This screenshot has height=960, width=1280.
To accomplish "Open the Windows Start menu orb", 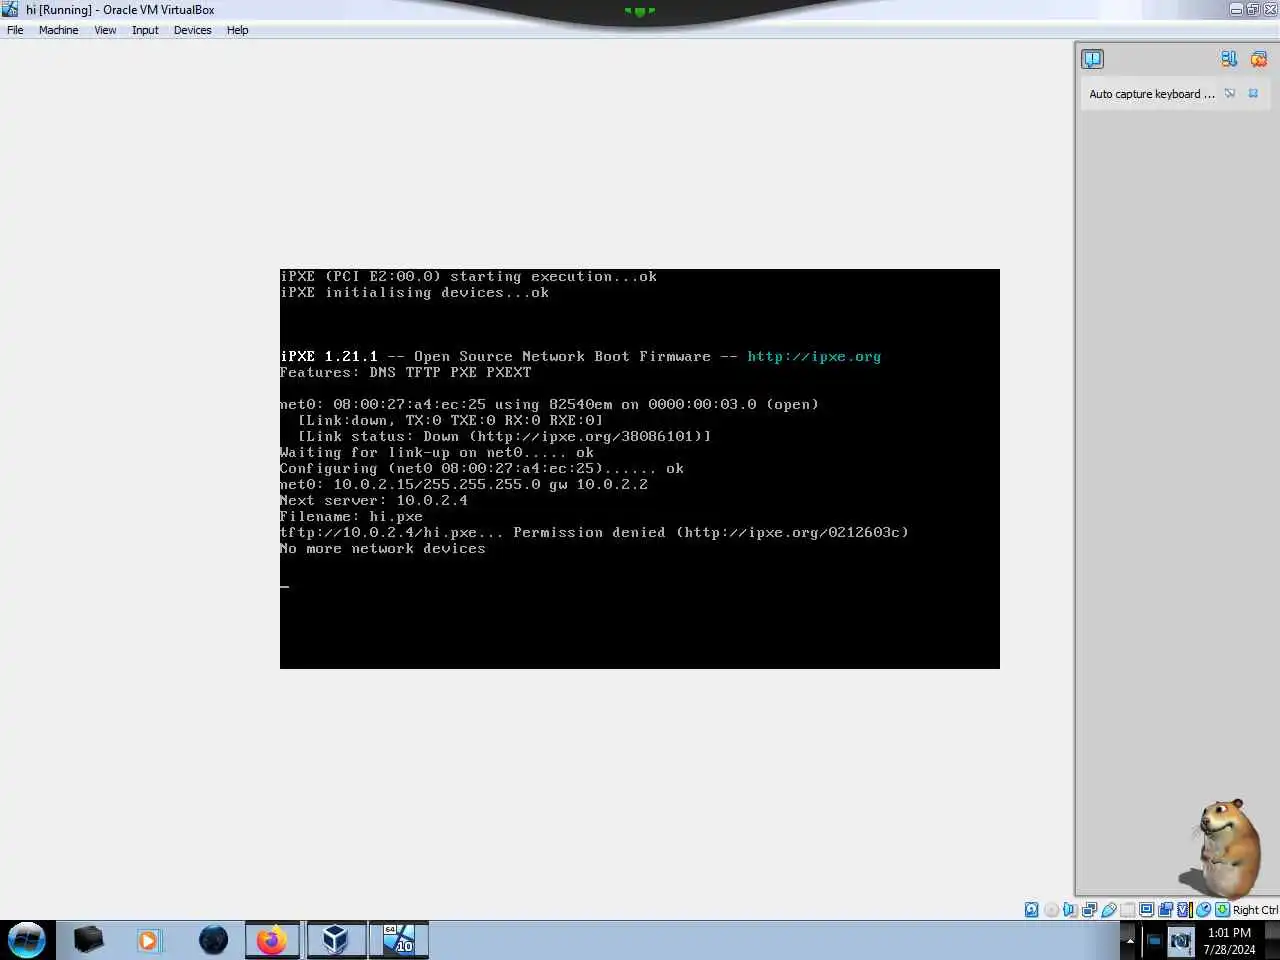I will [x=27, y=940].
